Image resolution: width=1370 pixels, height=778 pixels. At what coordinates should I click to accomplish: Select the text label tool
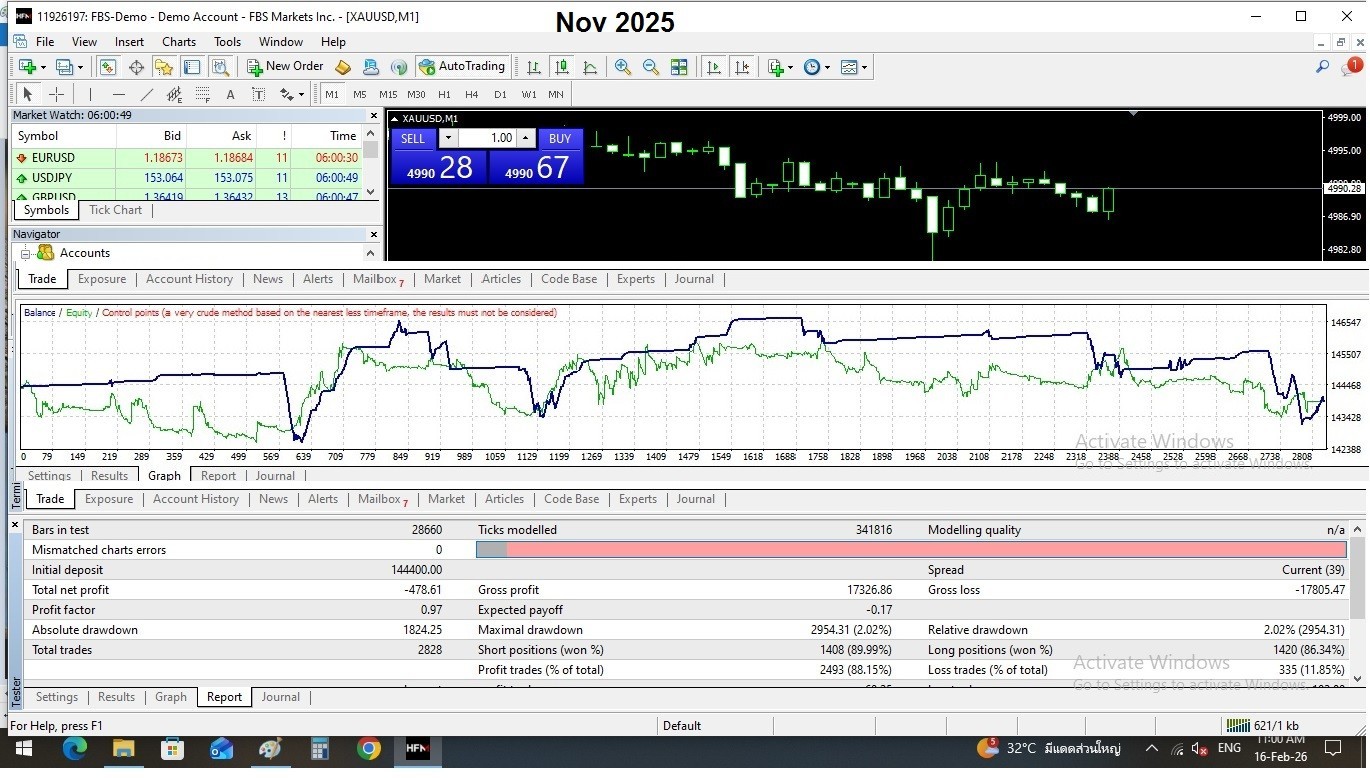tap(258, 94)
